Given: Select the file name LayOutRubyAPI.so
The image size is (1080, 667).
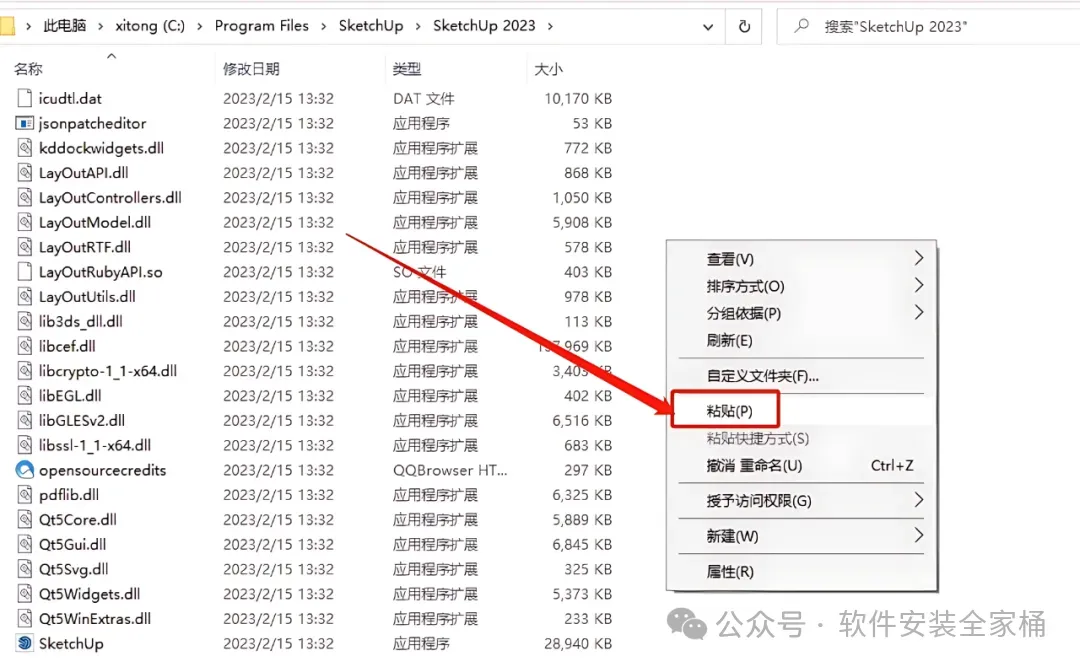Looking at the screenshot, I should tap(101, 272).
